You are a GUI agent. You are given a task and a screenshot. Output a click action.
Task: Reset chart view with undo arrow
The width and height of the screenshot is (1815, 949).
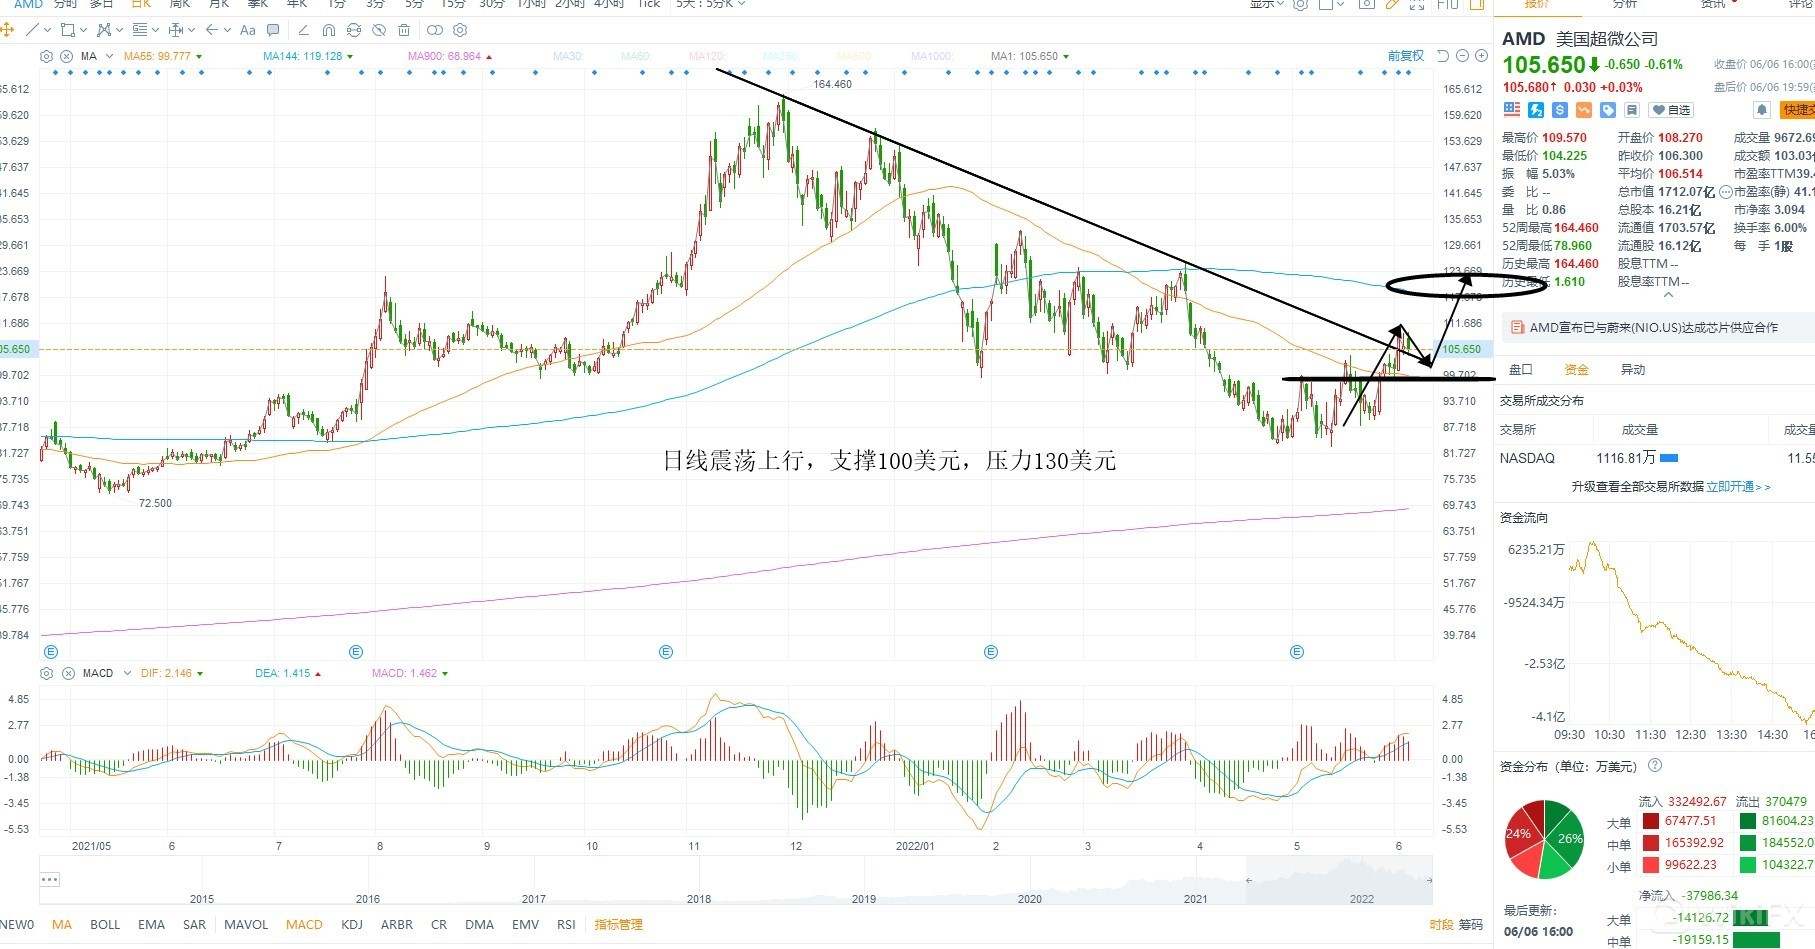pos(1442,56)
